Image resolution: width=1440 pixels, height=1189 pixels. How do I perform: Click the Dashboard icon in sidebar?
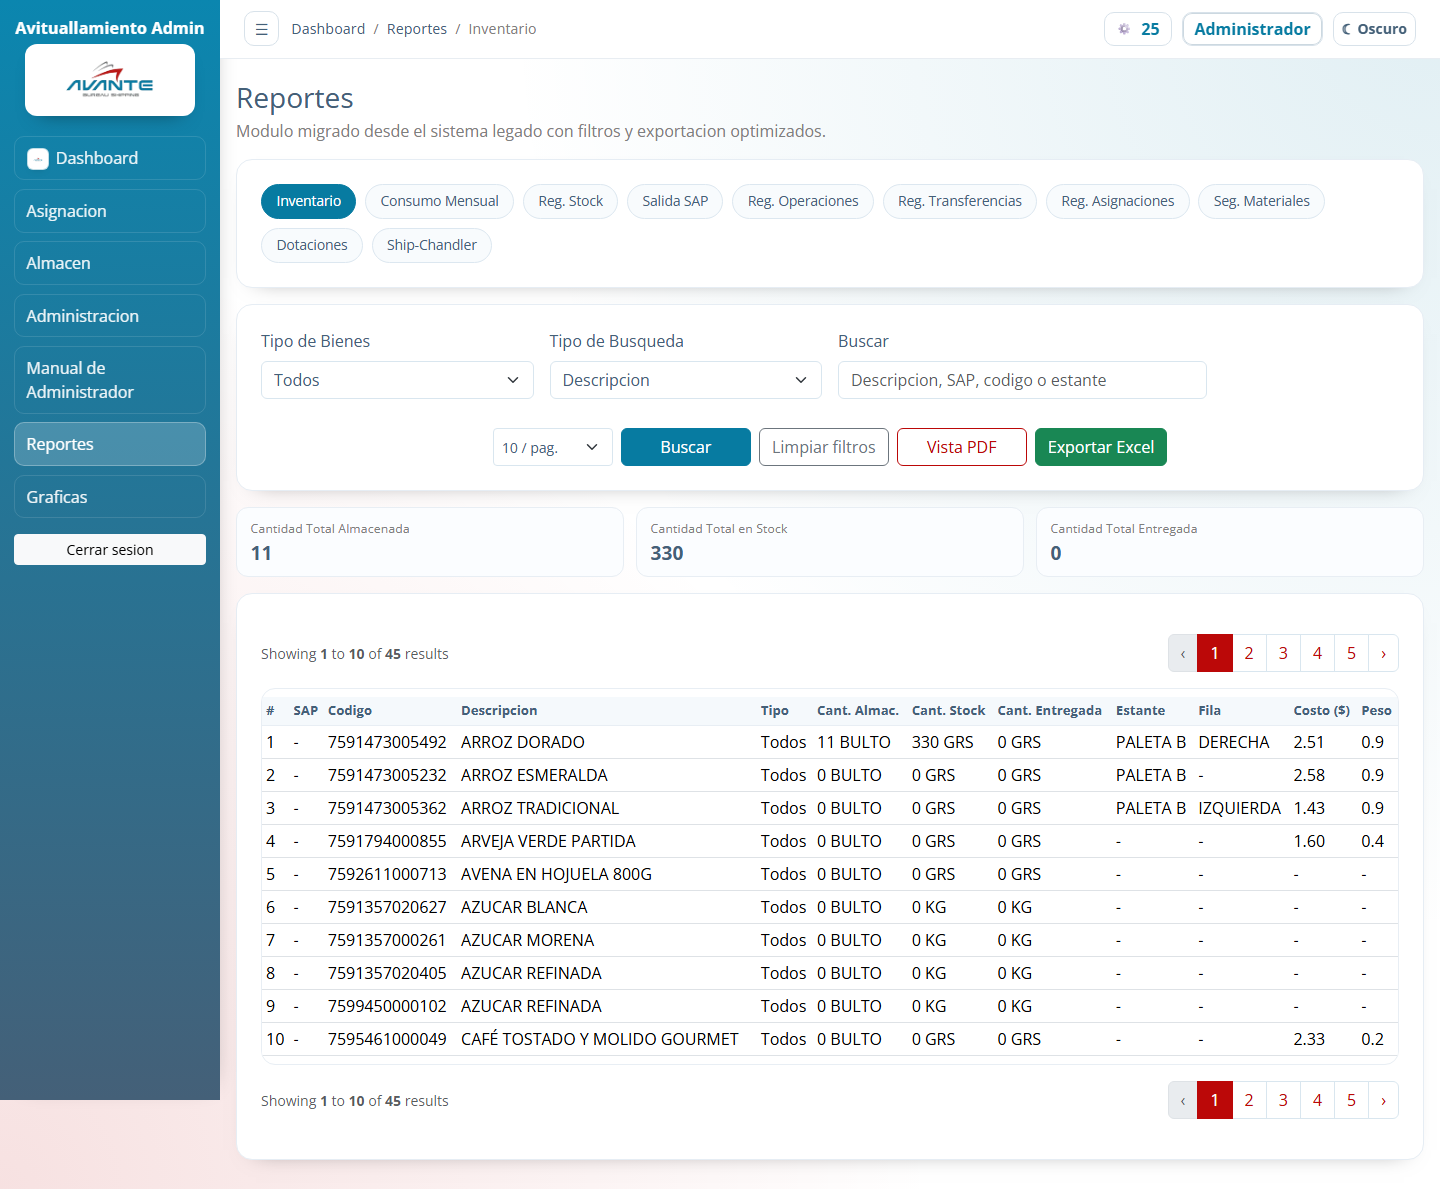(x=38, y=159)
